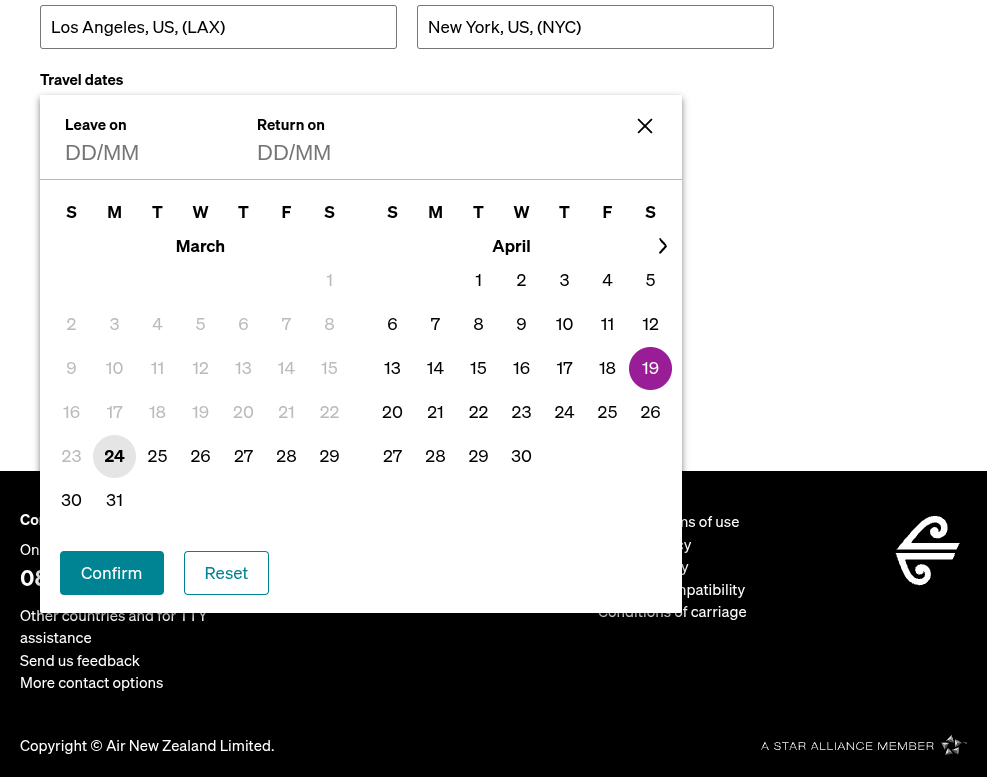987x777 pixels.
Task: Select April 12 in the calendar
Action: tap(650, 324)
